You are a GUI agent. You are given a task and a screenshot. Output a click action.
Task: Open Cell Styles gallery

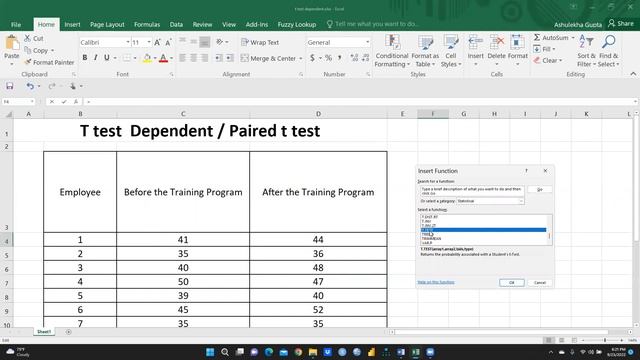pos(451,51)
